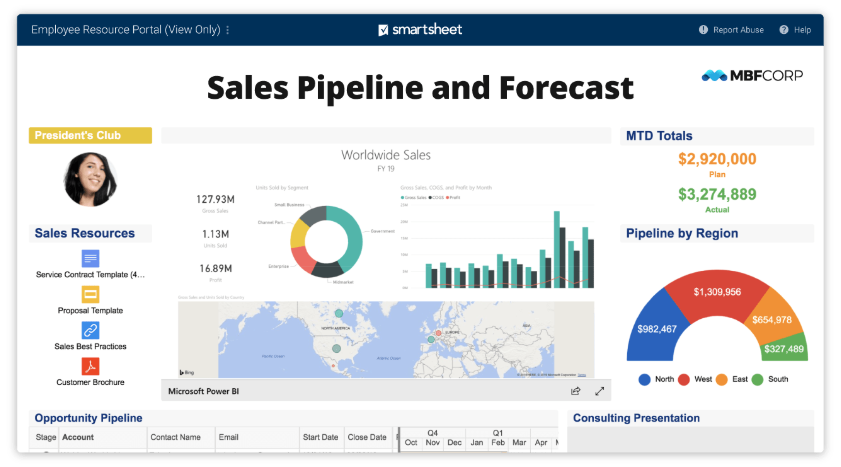Click the Help question mark icon
Viewport: 841px width, 467px height.
784,30
